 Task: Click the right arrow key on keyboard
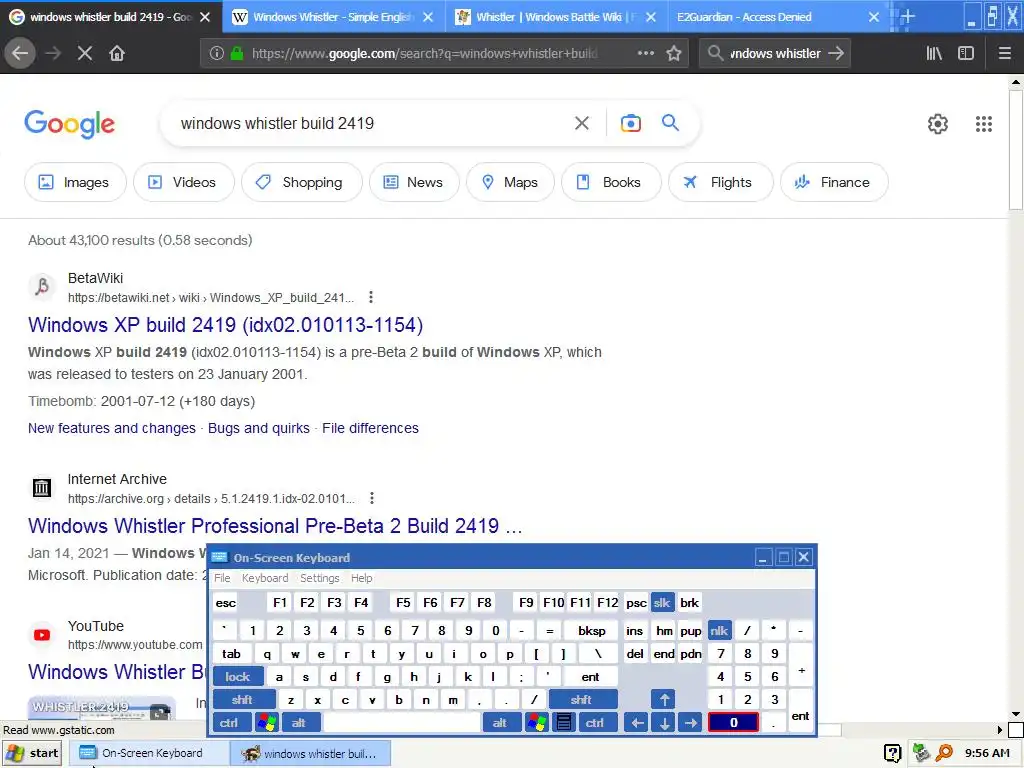coord(690,723)
